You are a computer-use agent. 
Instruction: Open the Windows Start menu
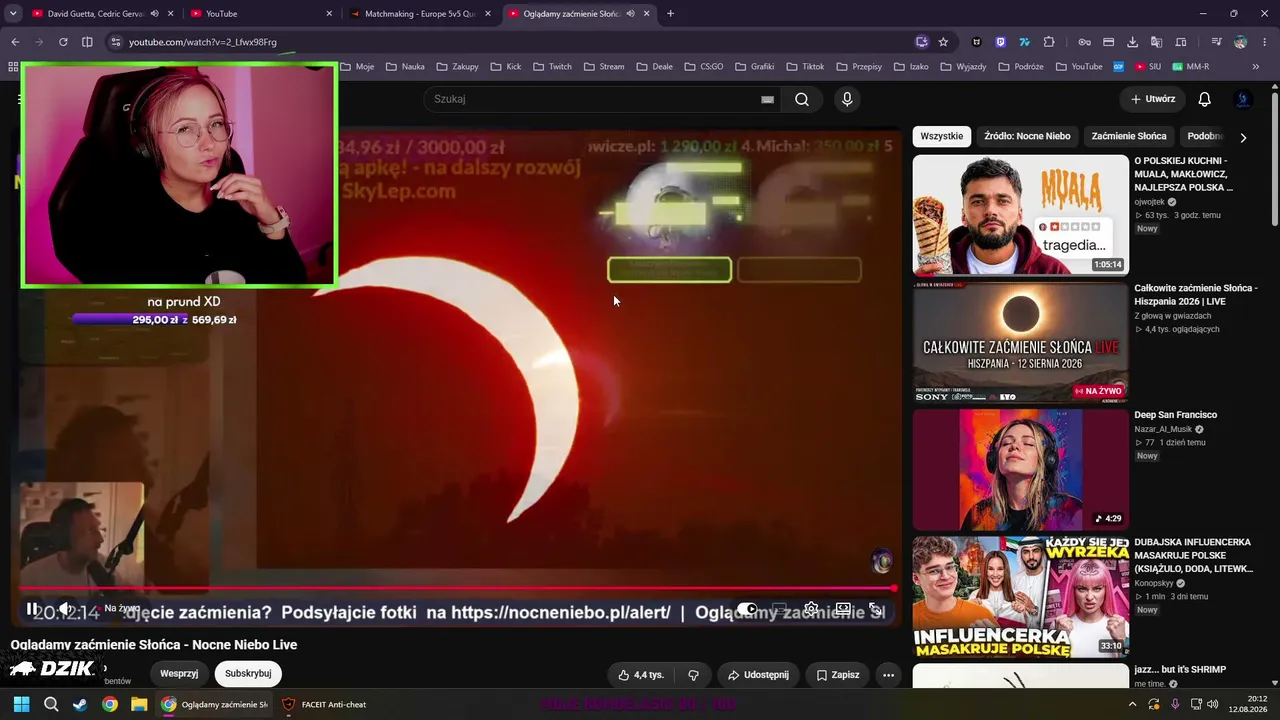tap(21, 704)
